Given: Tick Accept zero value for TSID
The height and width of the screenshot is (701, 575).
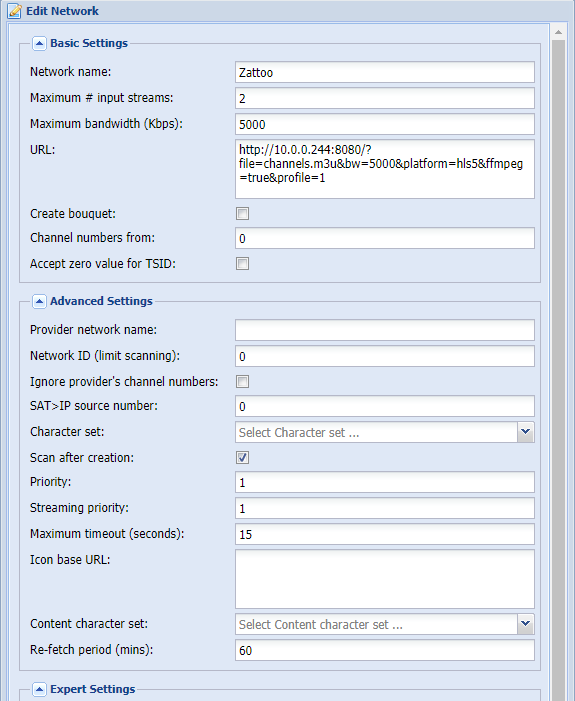Looking at the screenshot, I should 242,264.
